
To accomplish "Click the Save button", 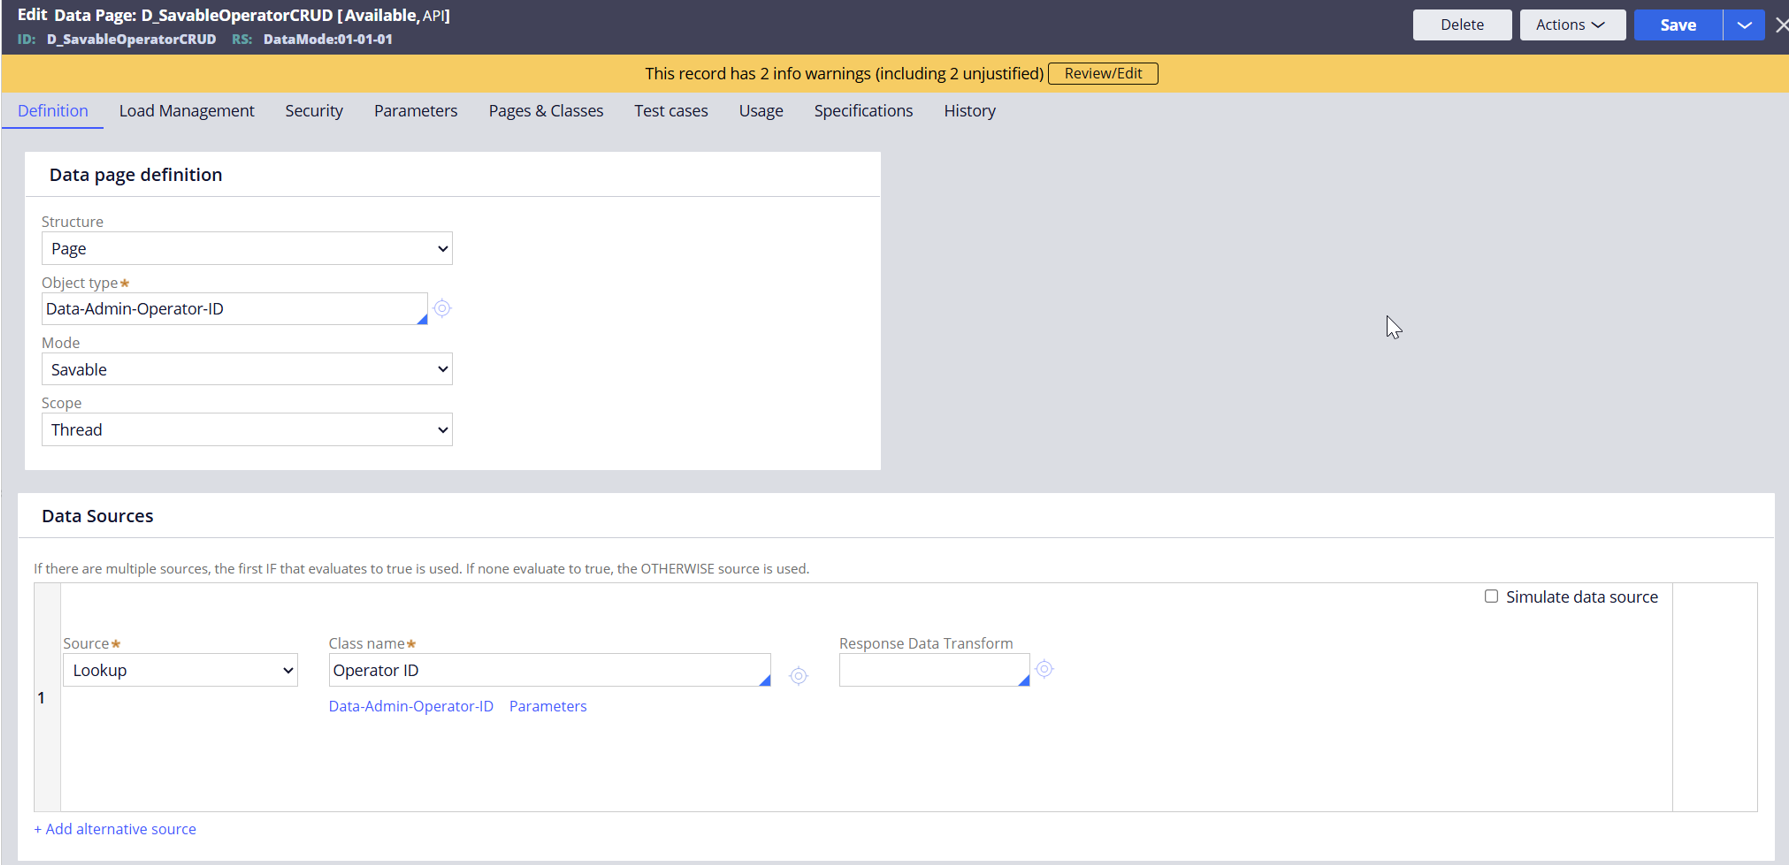I will (1677, 25).
